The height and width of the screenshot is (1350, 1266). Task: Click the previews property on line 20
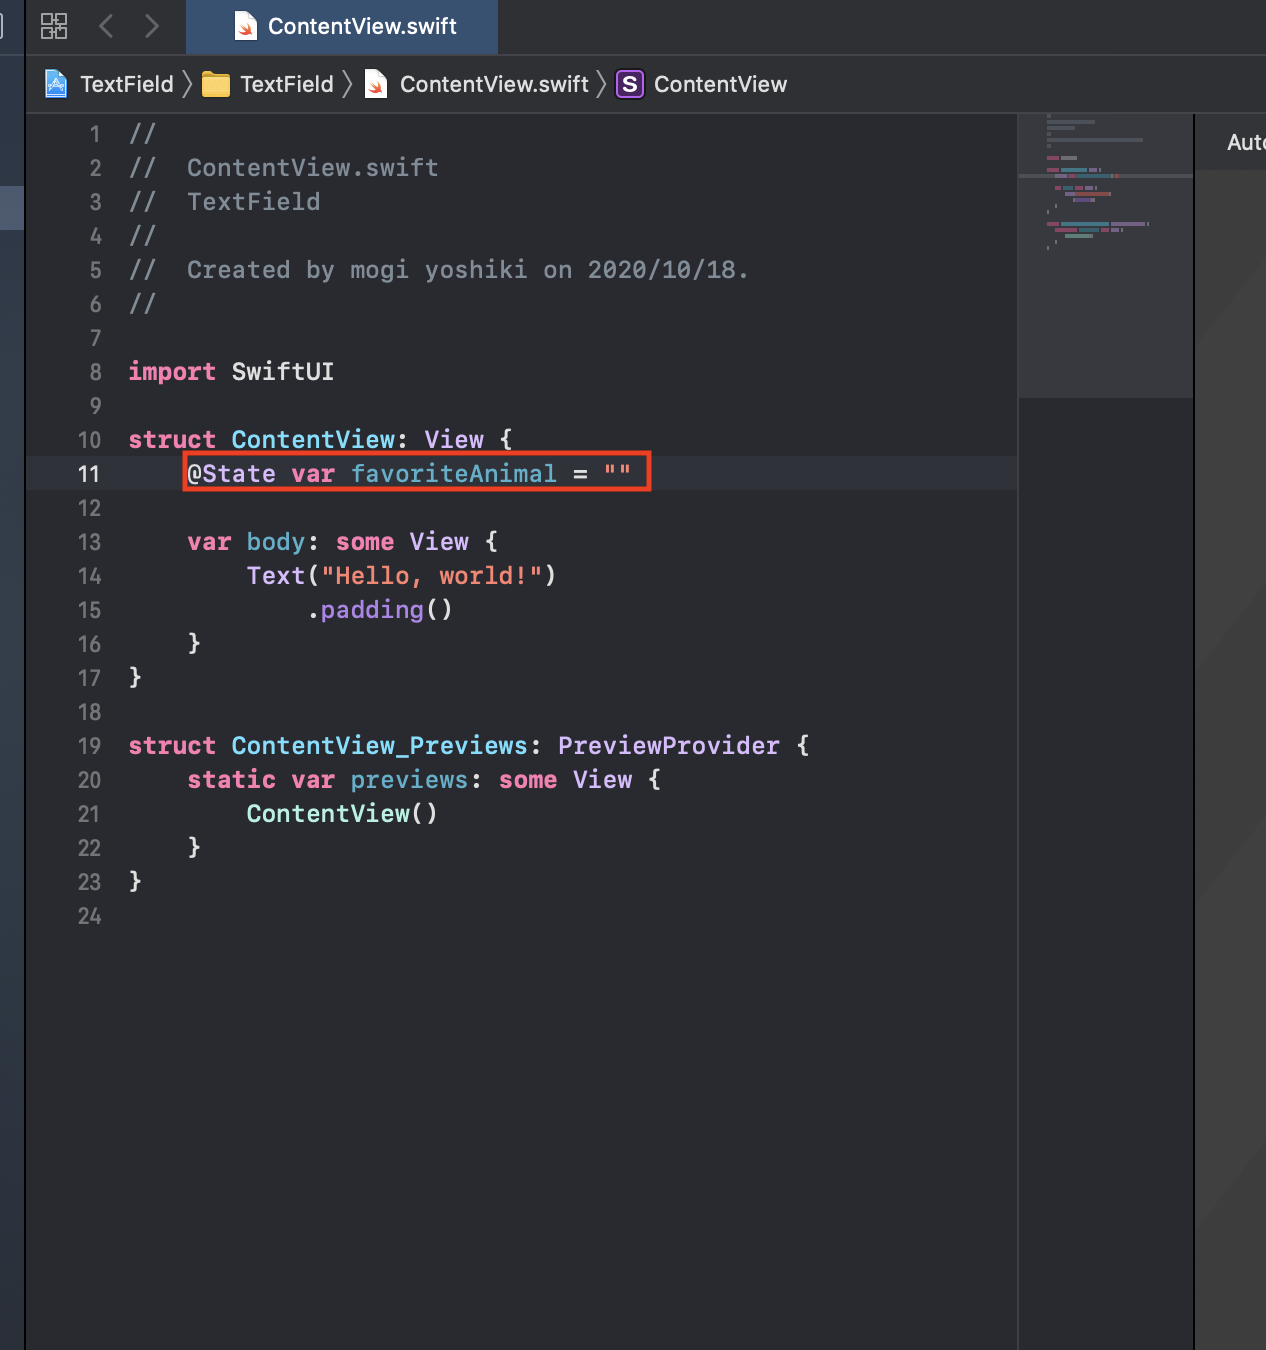(x=409, y=780)
